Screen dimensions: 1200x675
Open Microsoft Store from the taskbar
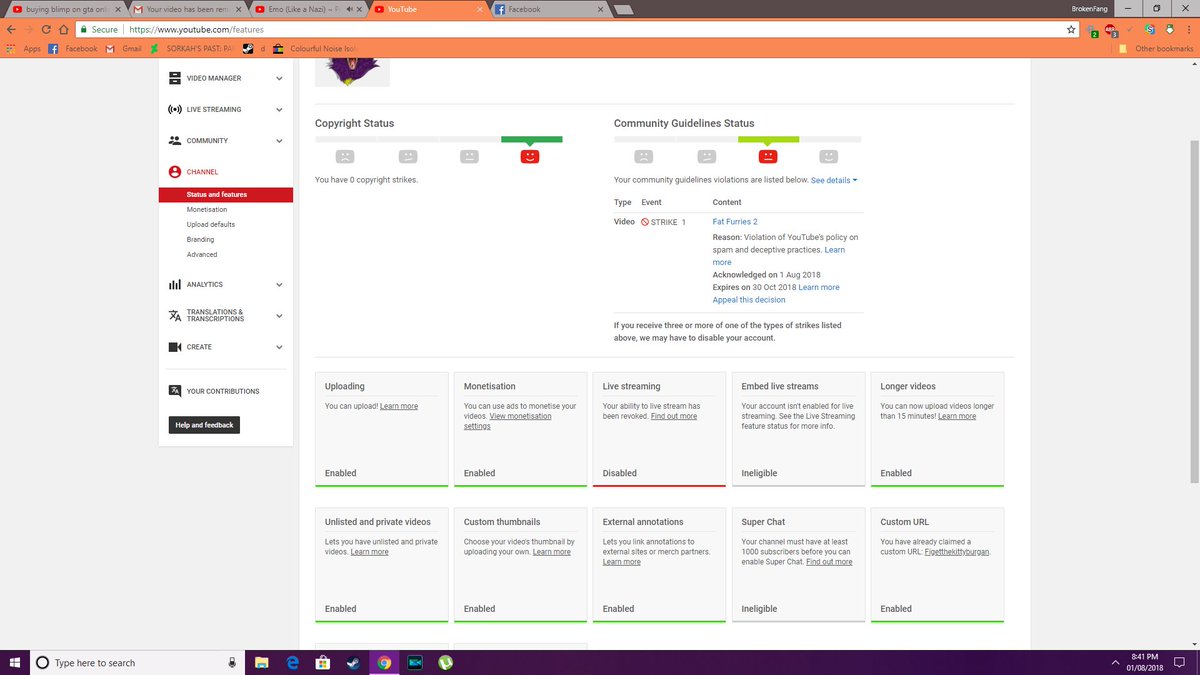[323, 662]
